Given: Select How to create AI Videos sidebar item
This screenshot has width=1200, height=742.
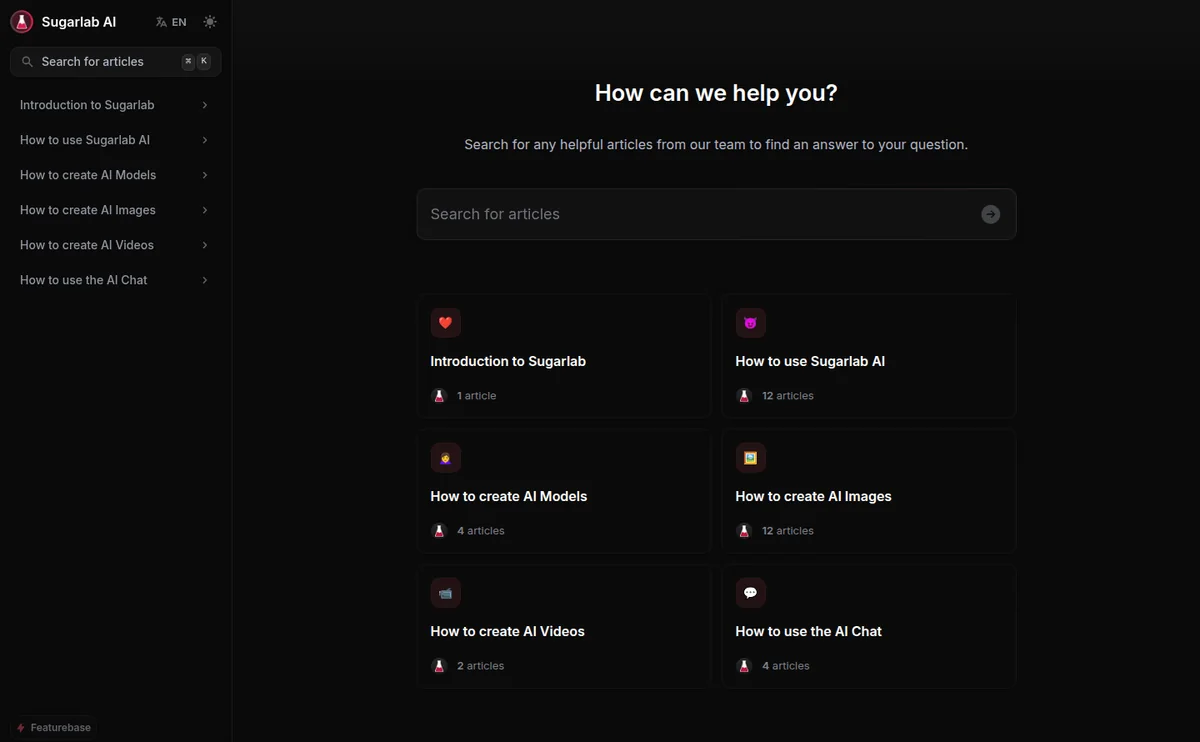Looking at the screenshot, I should coord(116,245).
